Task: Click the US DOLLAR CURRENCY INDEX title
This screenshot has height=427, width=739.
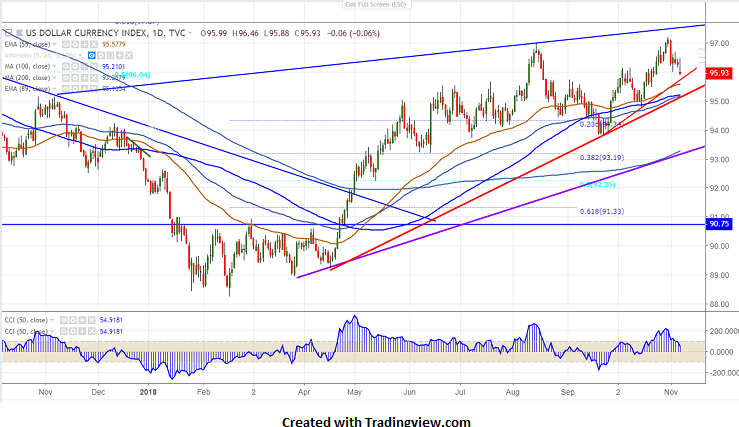Action: (x=86, y=33)
